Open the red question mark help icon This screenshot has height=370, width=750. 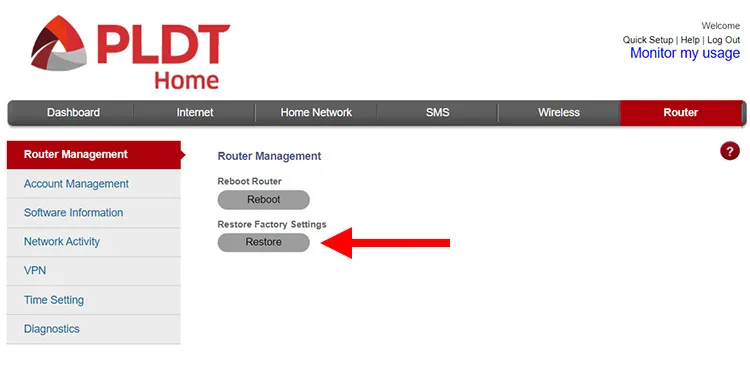pyautogui.click(x=729, y=152)
